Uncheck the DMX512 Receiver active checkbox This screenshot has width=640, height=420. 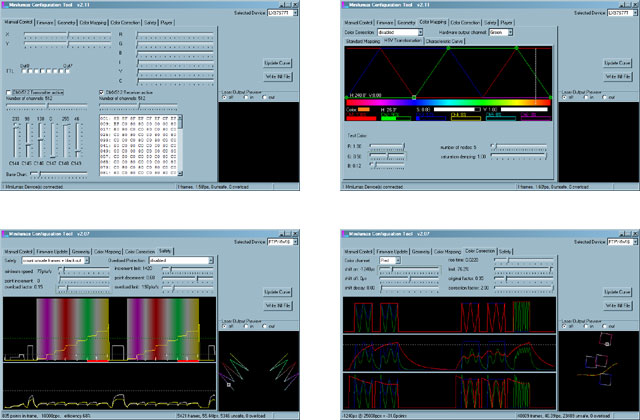coord(101,91)
